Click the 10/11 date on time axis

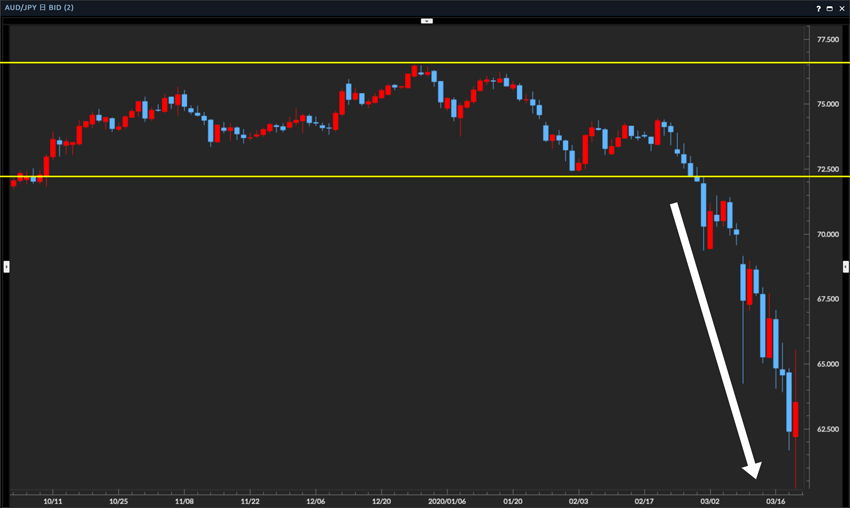(52, 499)
